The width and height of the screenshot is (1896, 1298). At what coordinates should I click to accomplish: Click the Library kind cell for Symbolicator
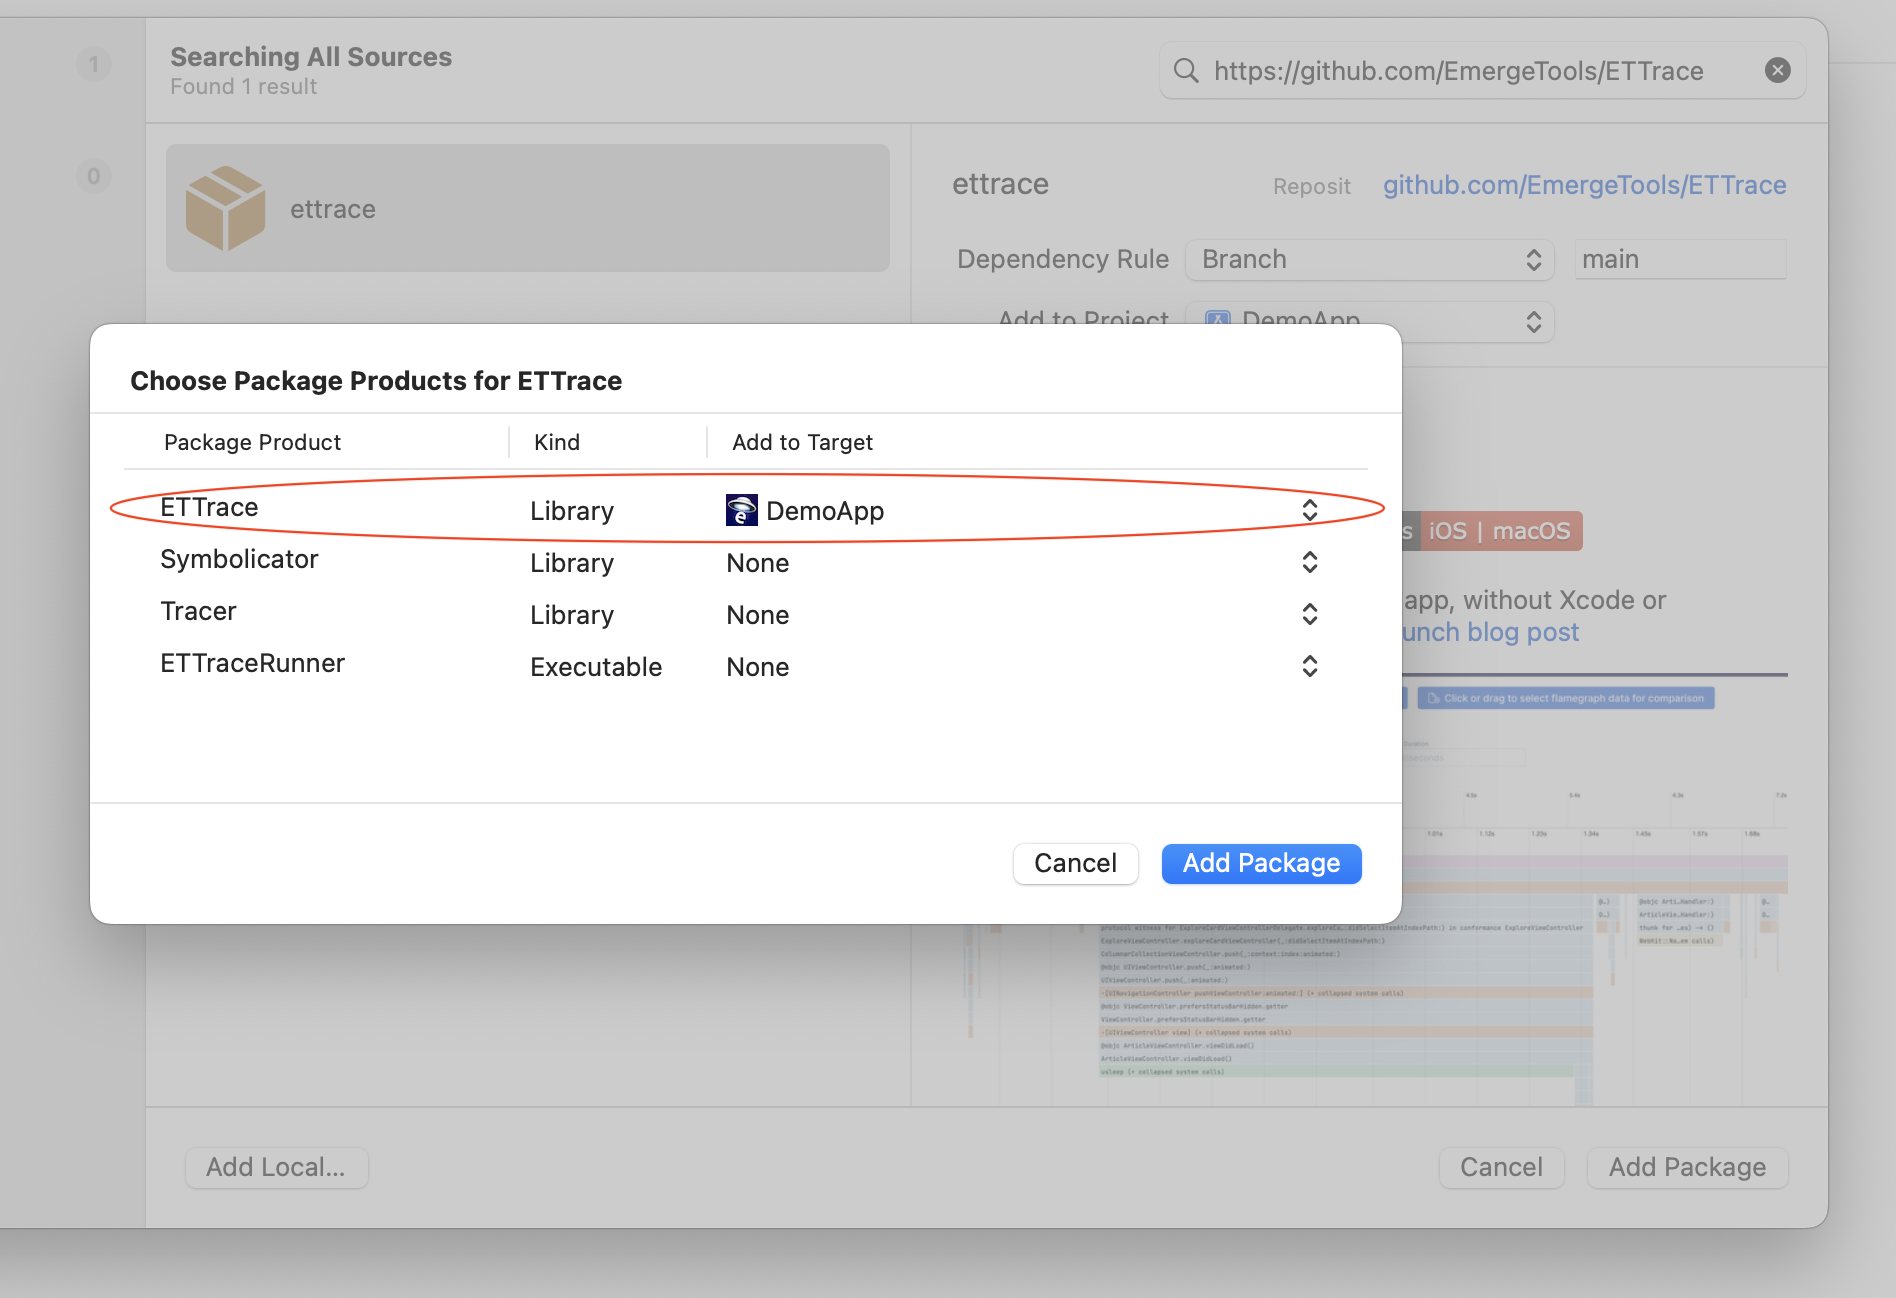coord(572,563)
